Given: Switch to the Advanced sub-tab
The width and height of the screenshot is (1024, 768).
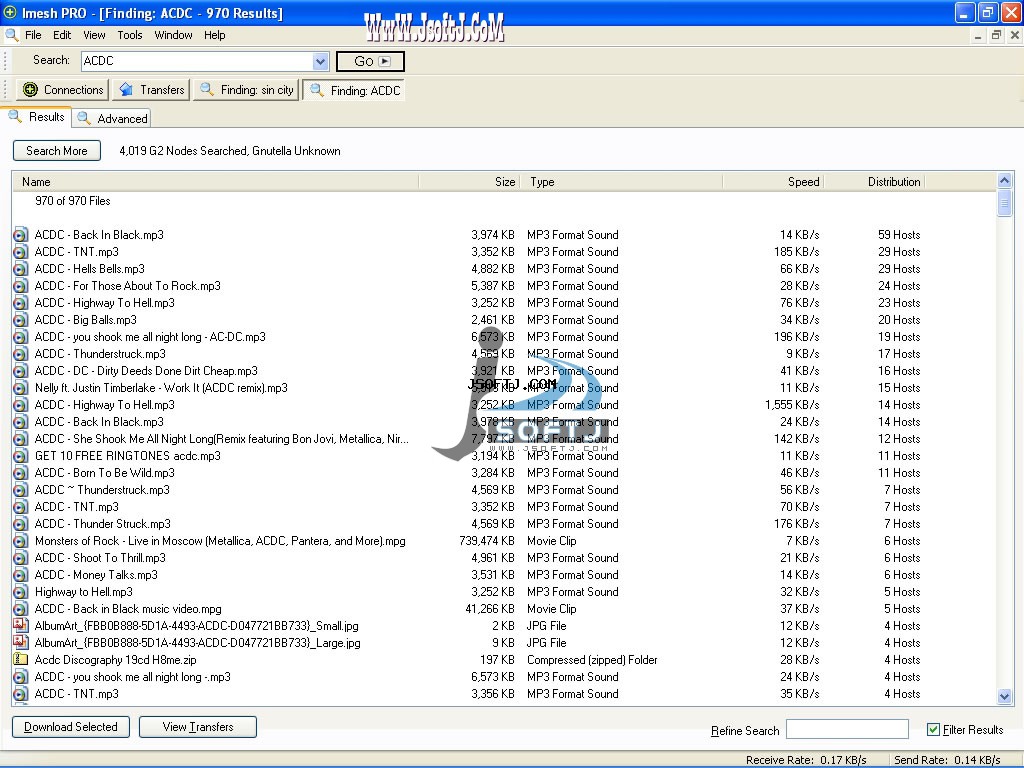Looking at the screenshot, I should [112, 119].
